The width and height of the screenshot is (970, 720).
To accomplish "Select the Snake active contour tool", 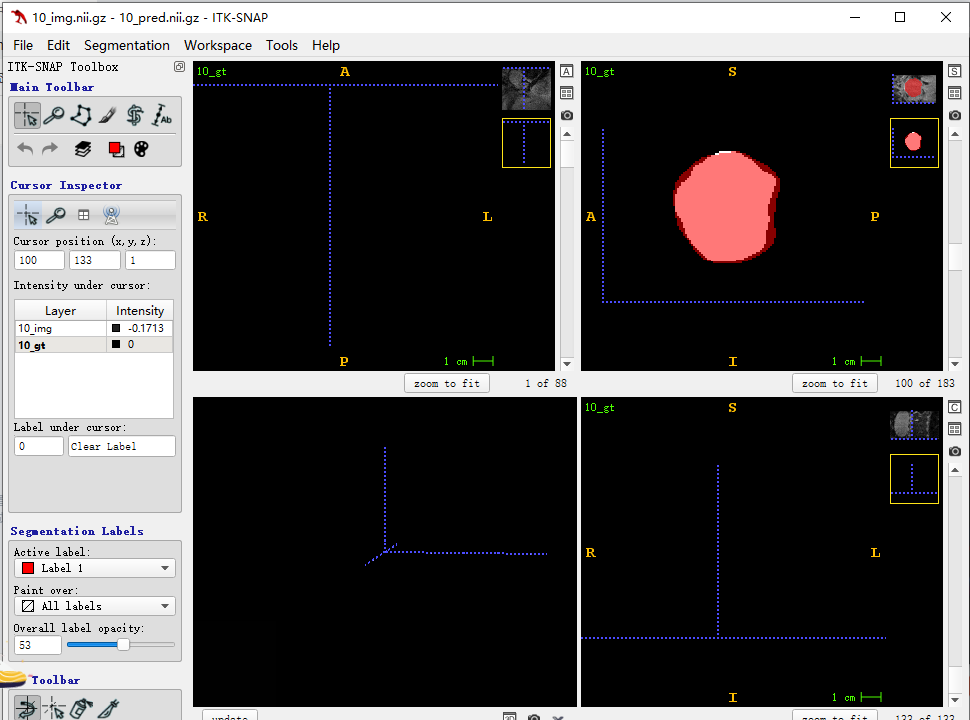I will (134, 116).
